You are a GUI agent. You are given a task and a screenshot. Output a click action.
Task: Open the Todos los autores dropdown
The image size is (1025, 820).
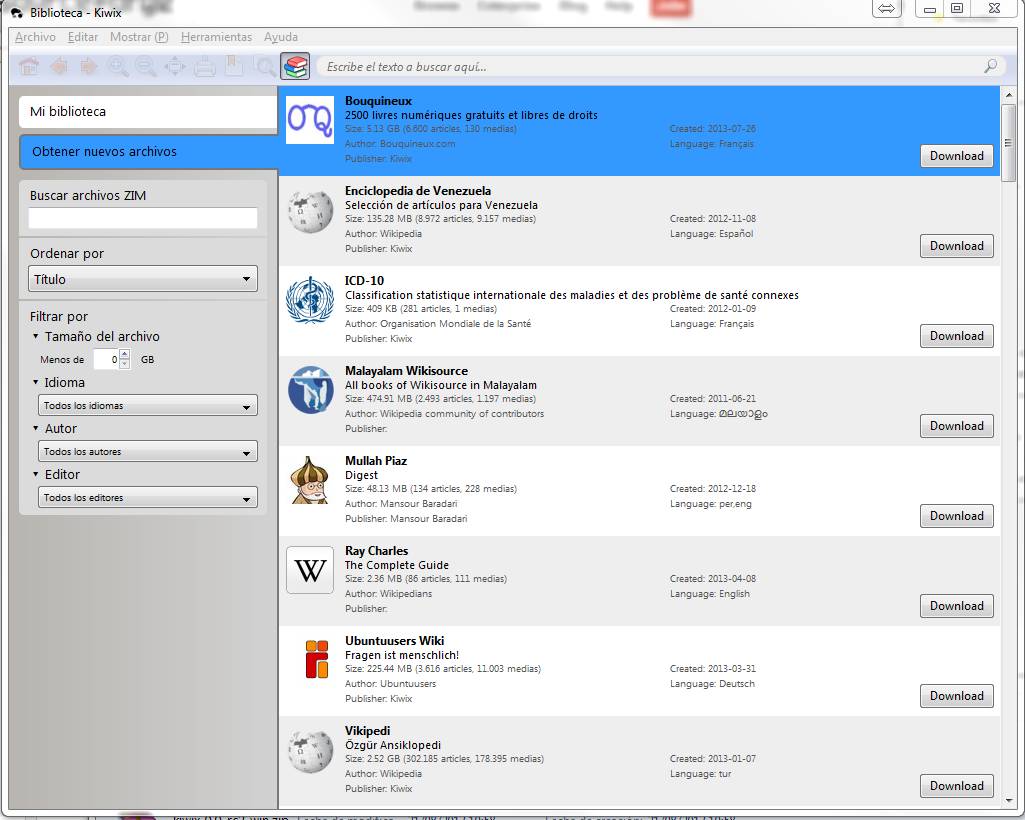click(148, 452)
